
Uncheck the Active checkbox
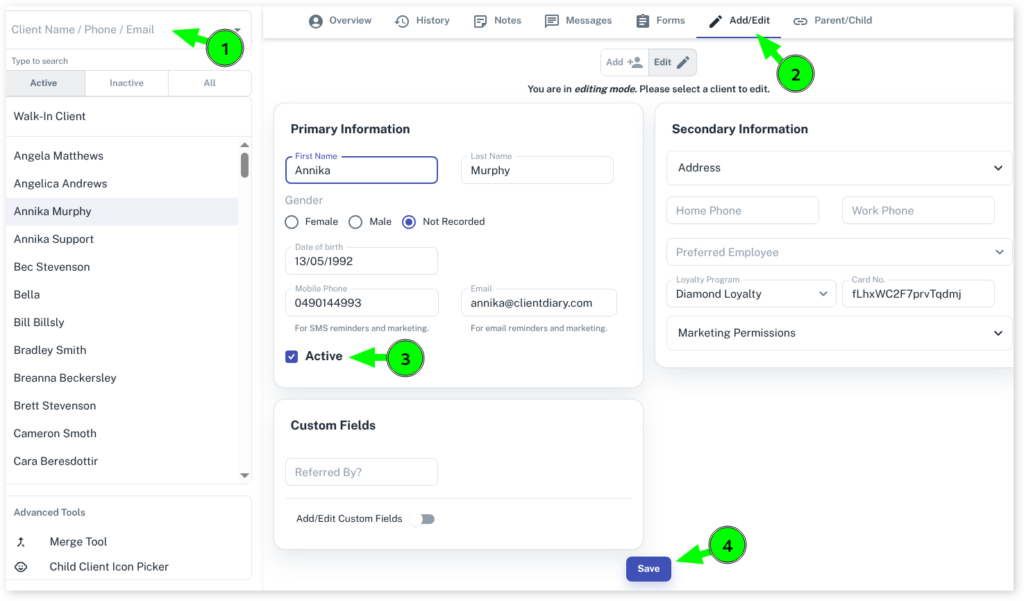(292, 357)
